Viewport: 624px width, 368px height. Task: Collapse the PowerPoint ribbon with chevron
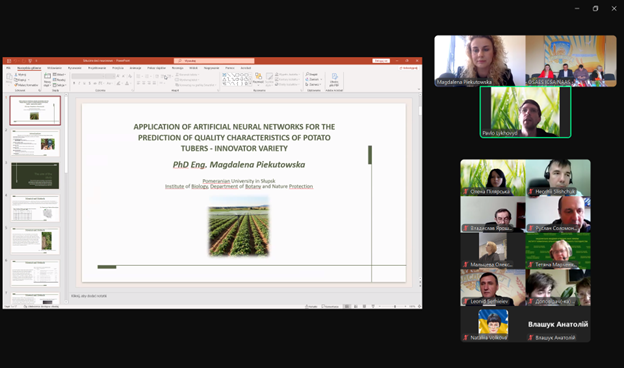pyautogui.click(x=419, y=89)
